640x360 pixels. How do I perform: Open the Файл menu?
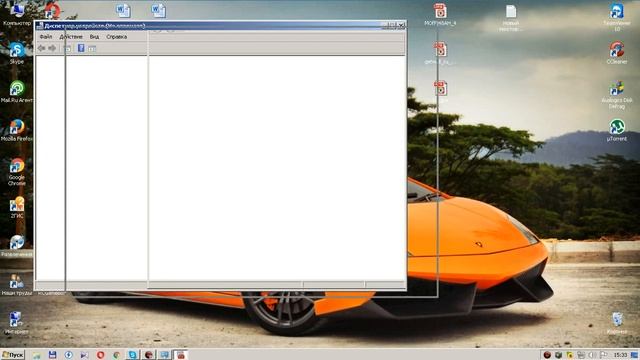(x=46, y=37)
